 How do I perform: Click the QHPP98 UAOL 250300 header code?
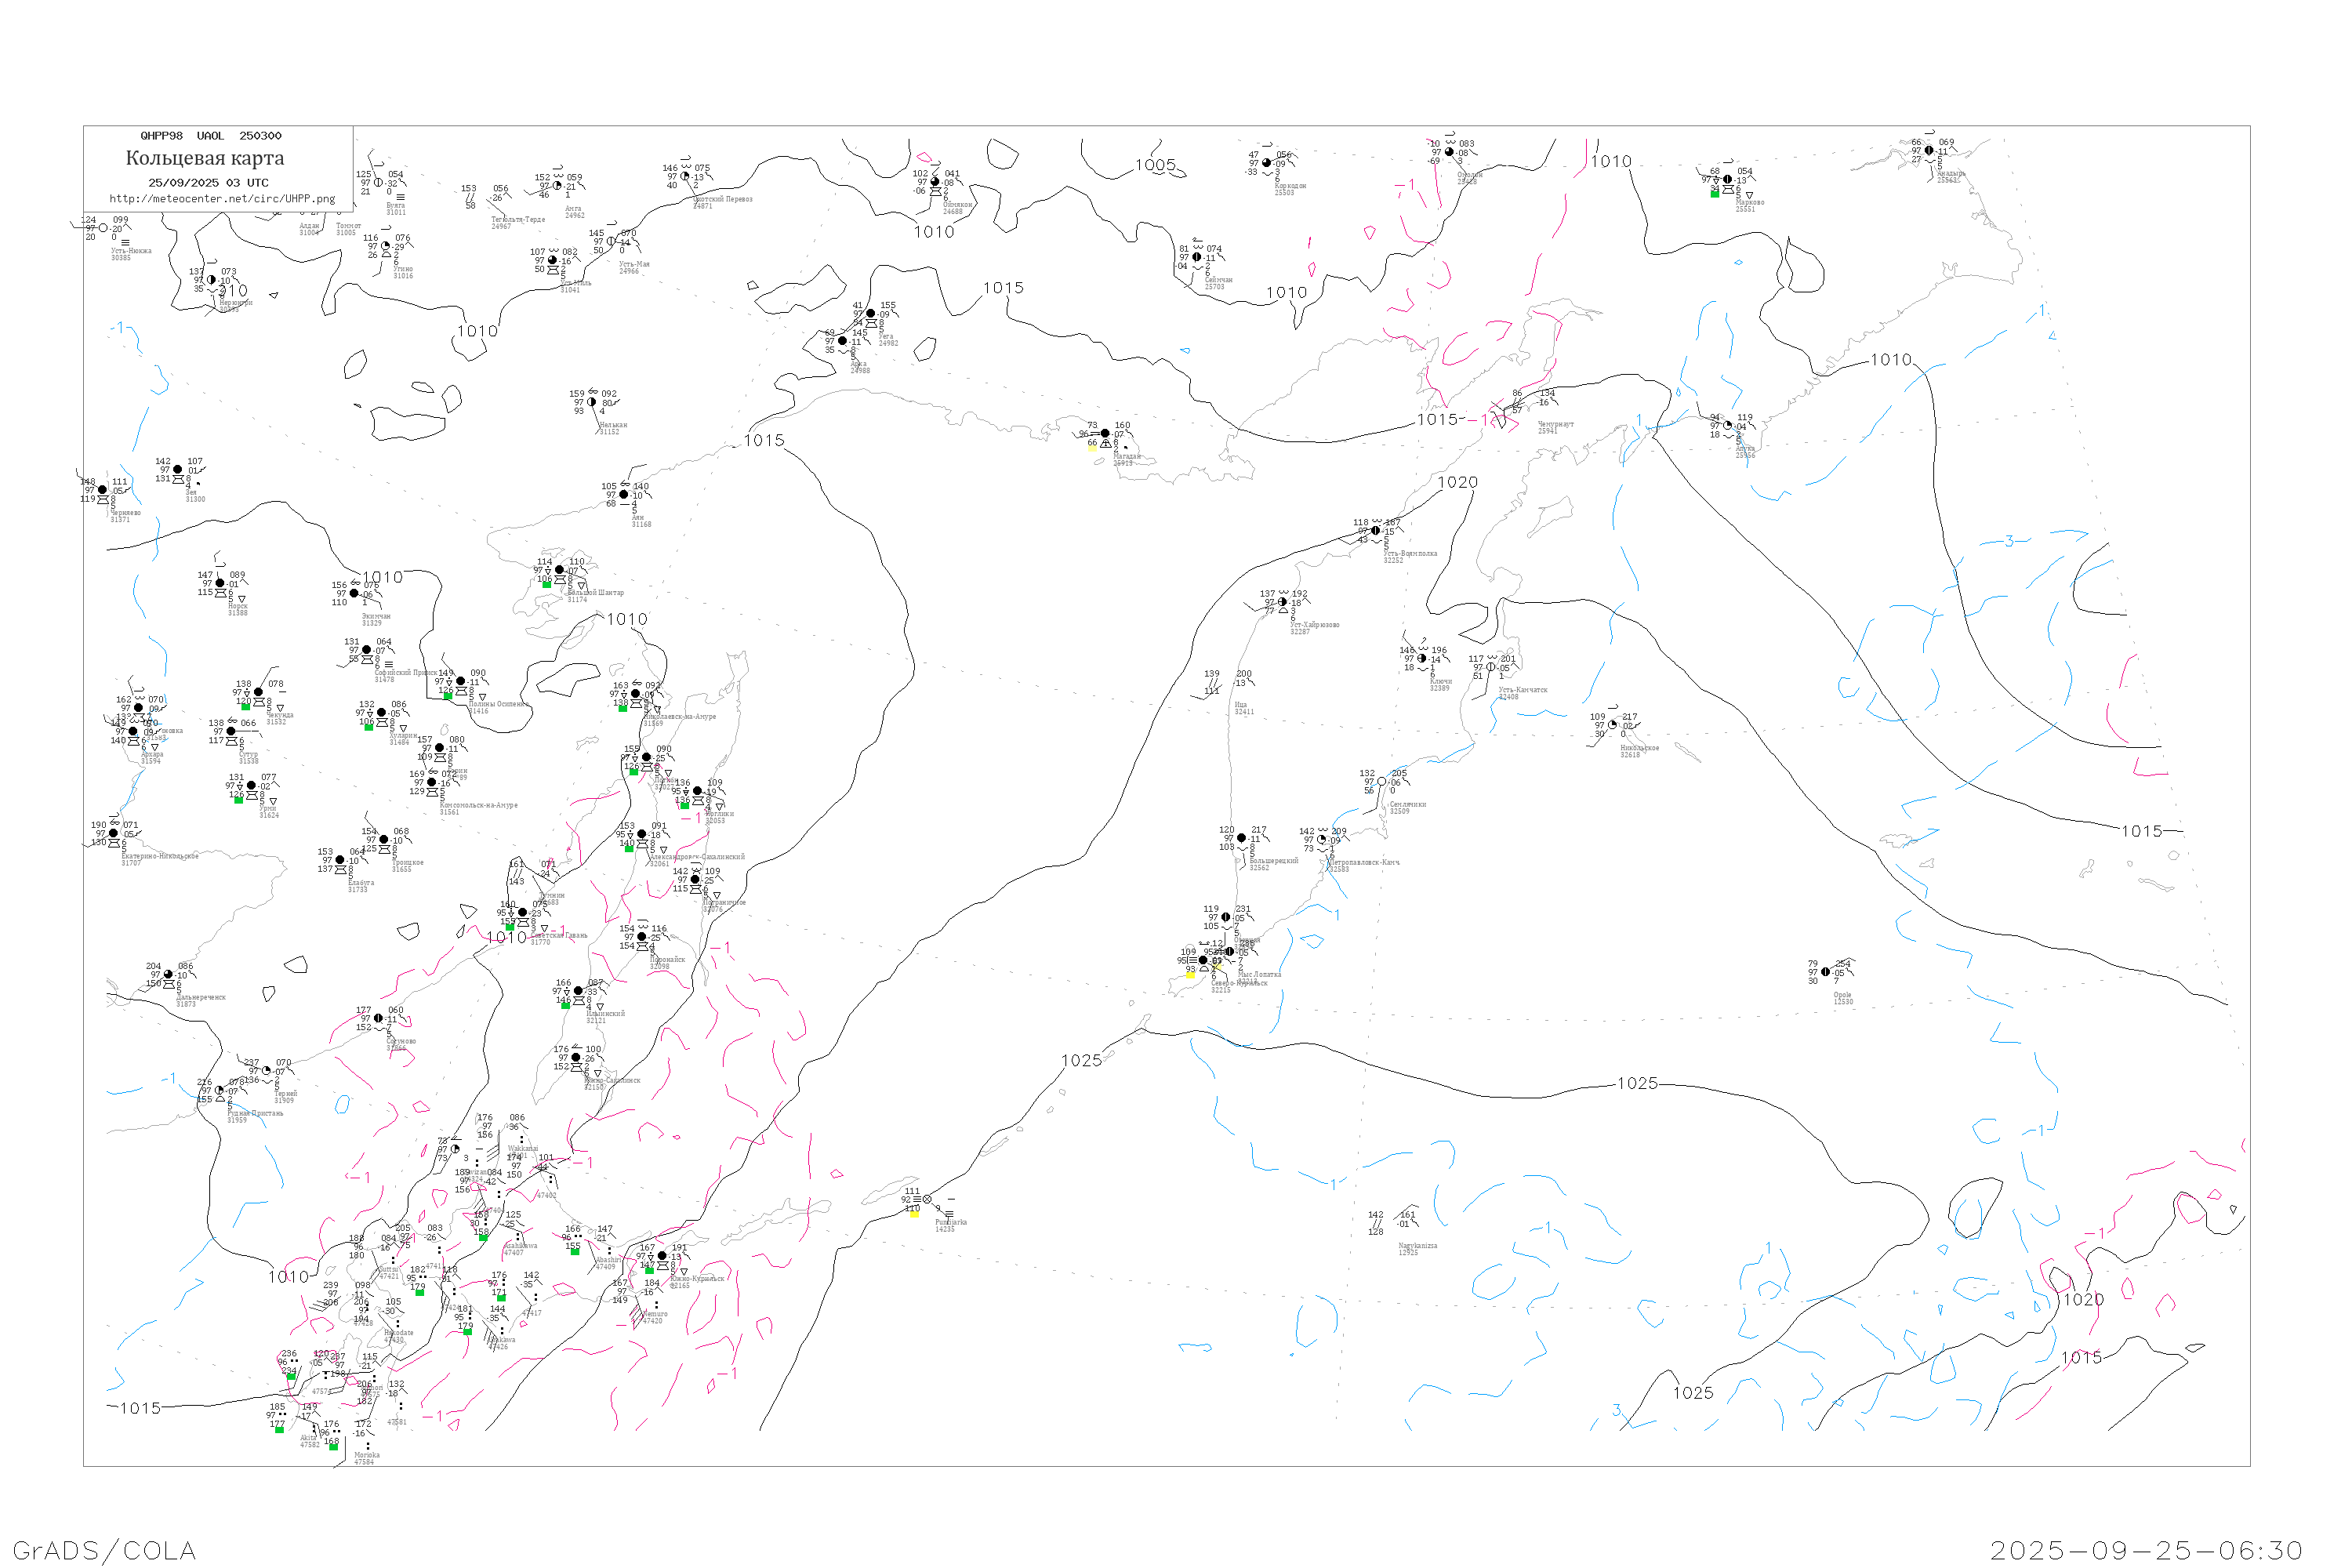tap(211, 136)
